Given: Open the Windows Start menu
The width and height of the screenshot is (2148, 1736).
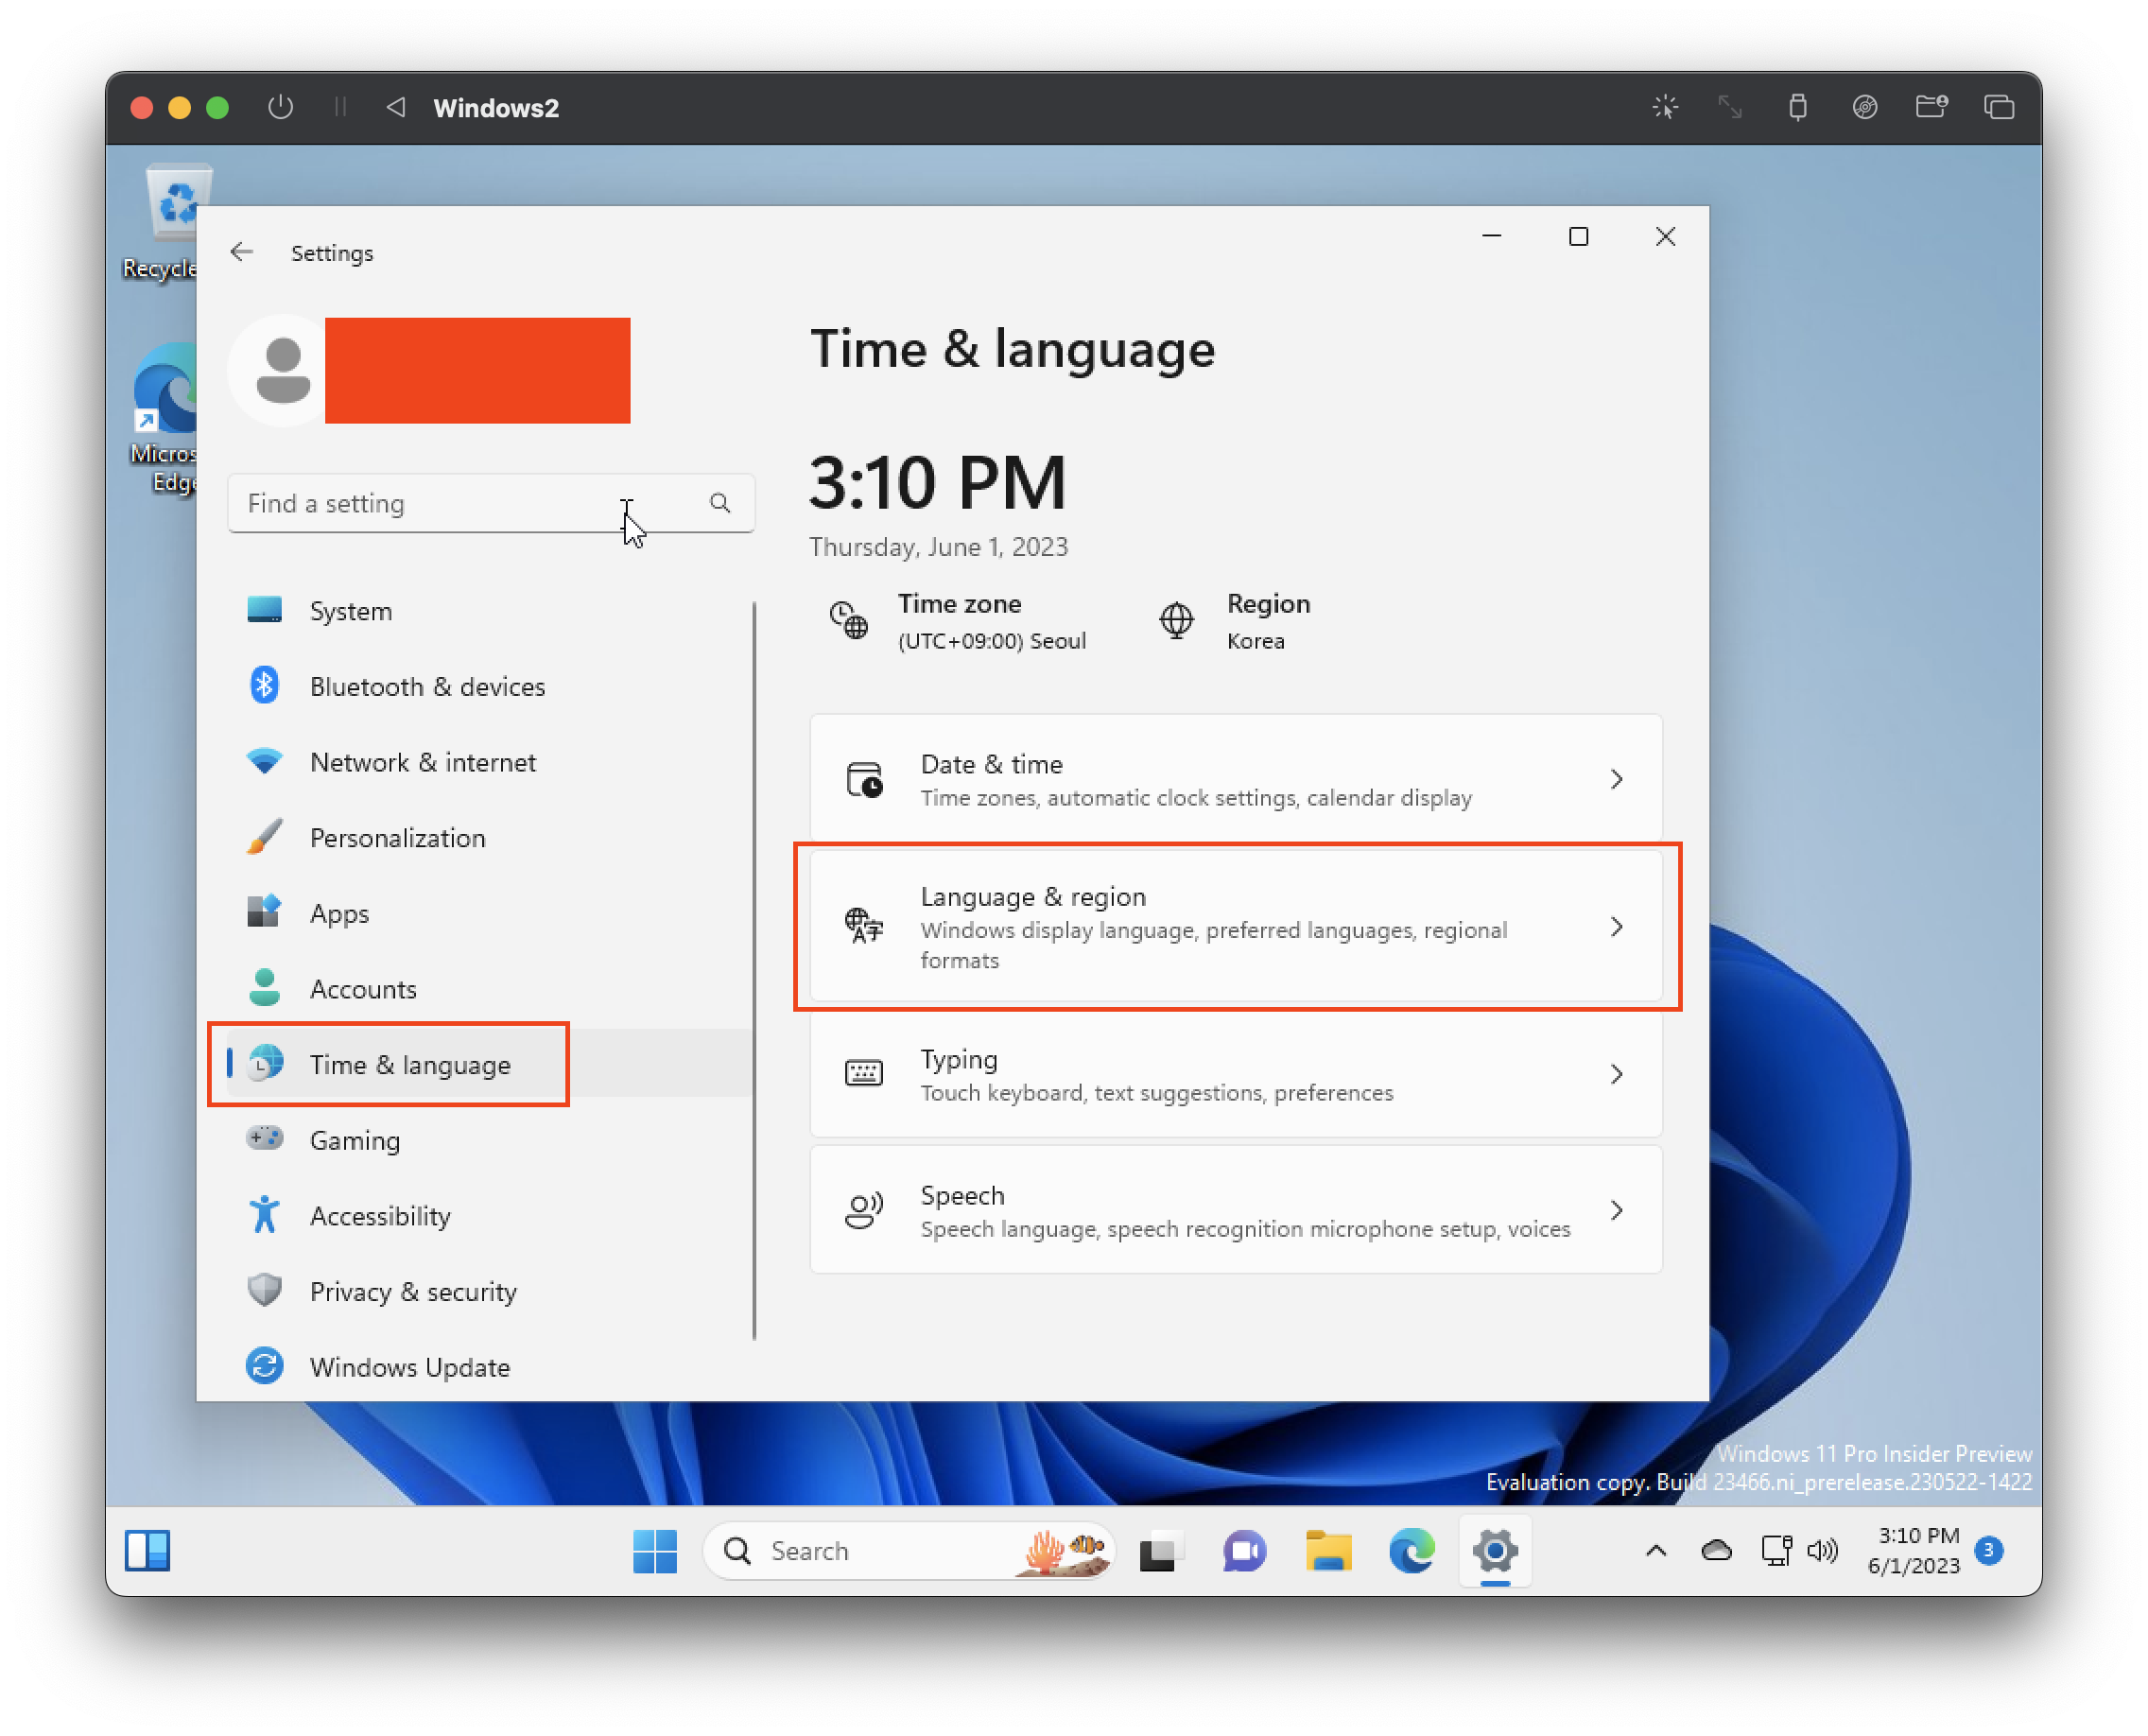Looking at the screenshot, I should pyautogui.click(x=655, y=1551).
